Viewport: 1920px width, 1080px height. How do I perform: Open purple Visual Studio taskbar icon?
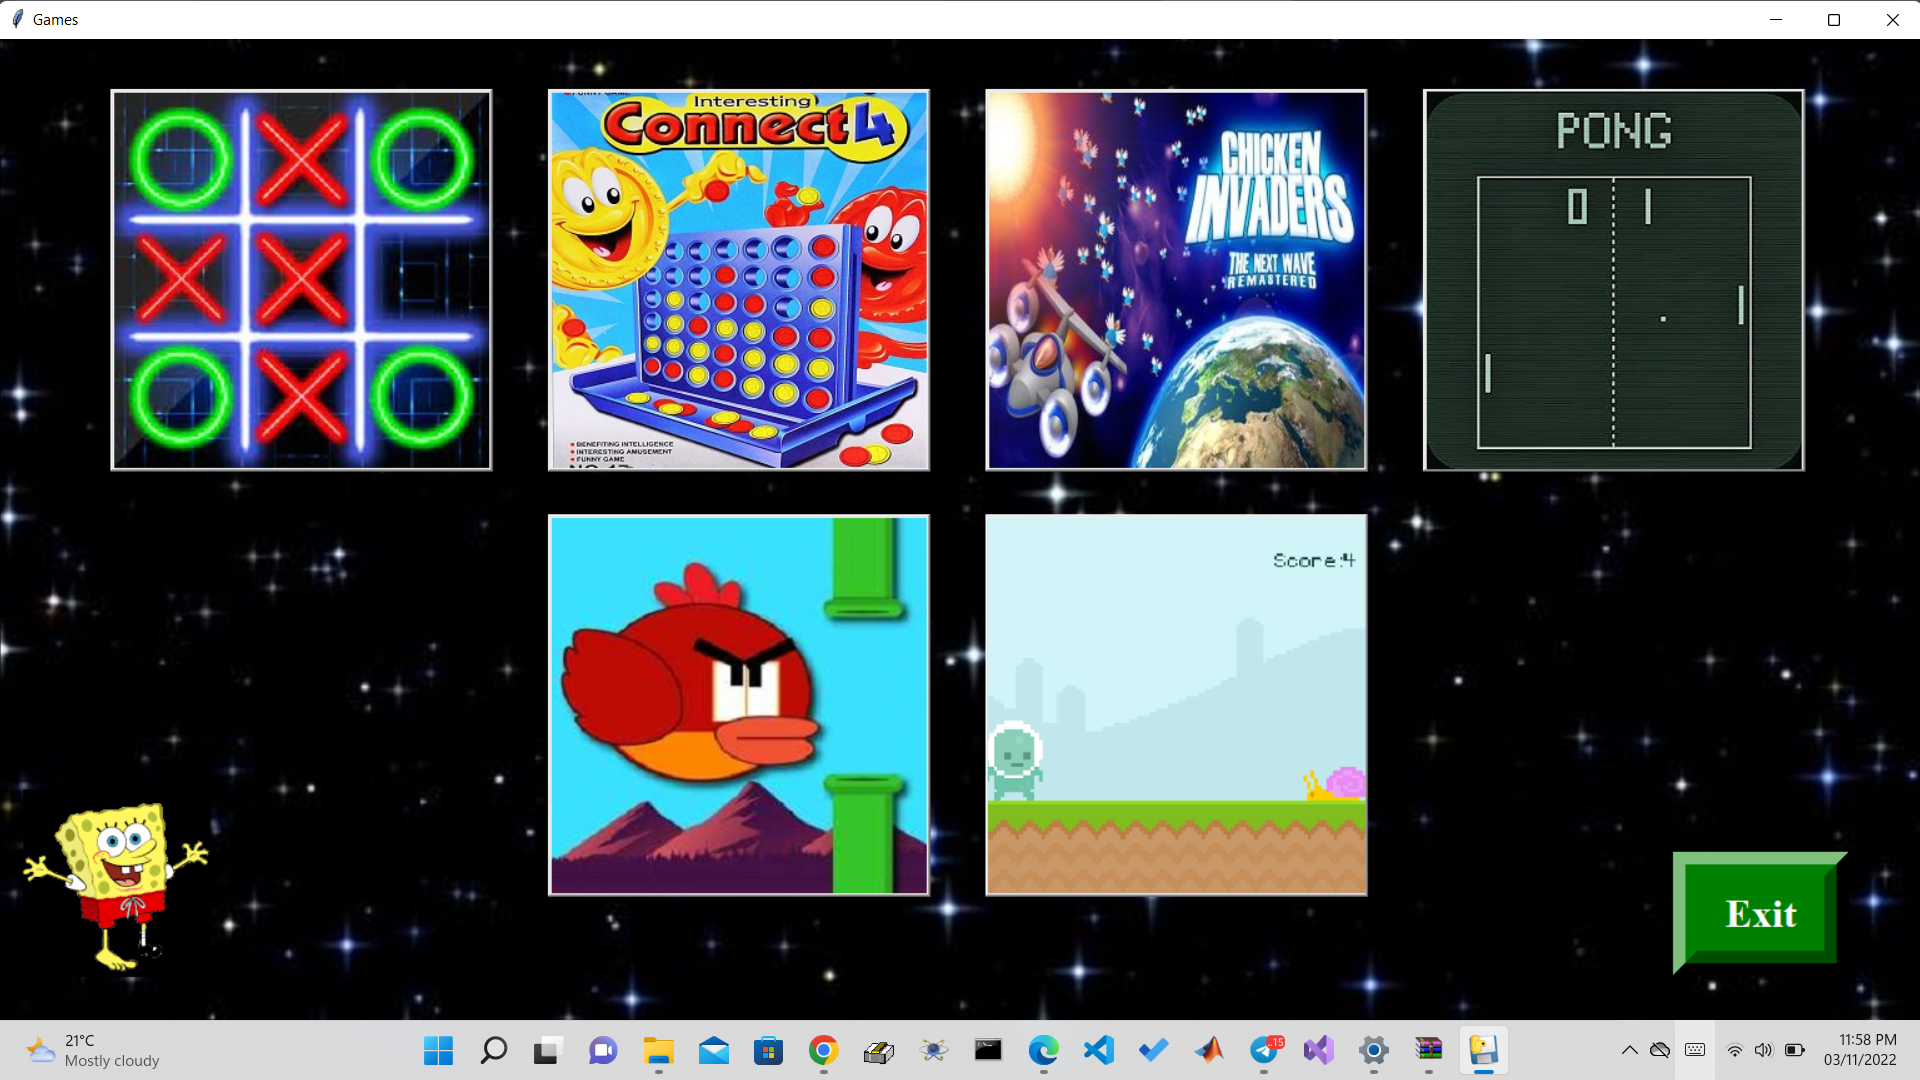tap(1319, 1050)
